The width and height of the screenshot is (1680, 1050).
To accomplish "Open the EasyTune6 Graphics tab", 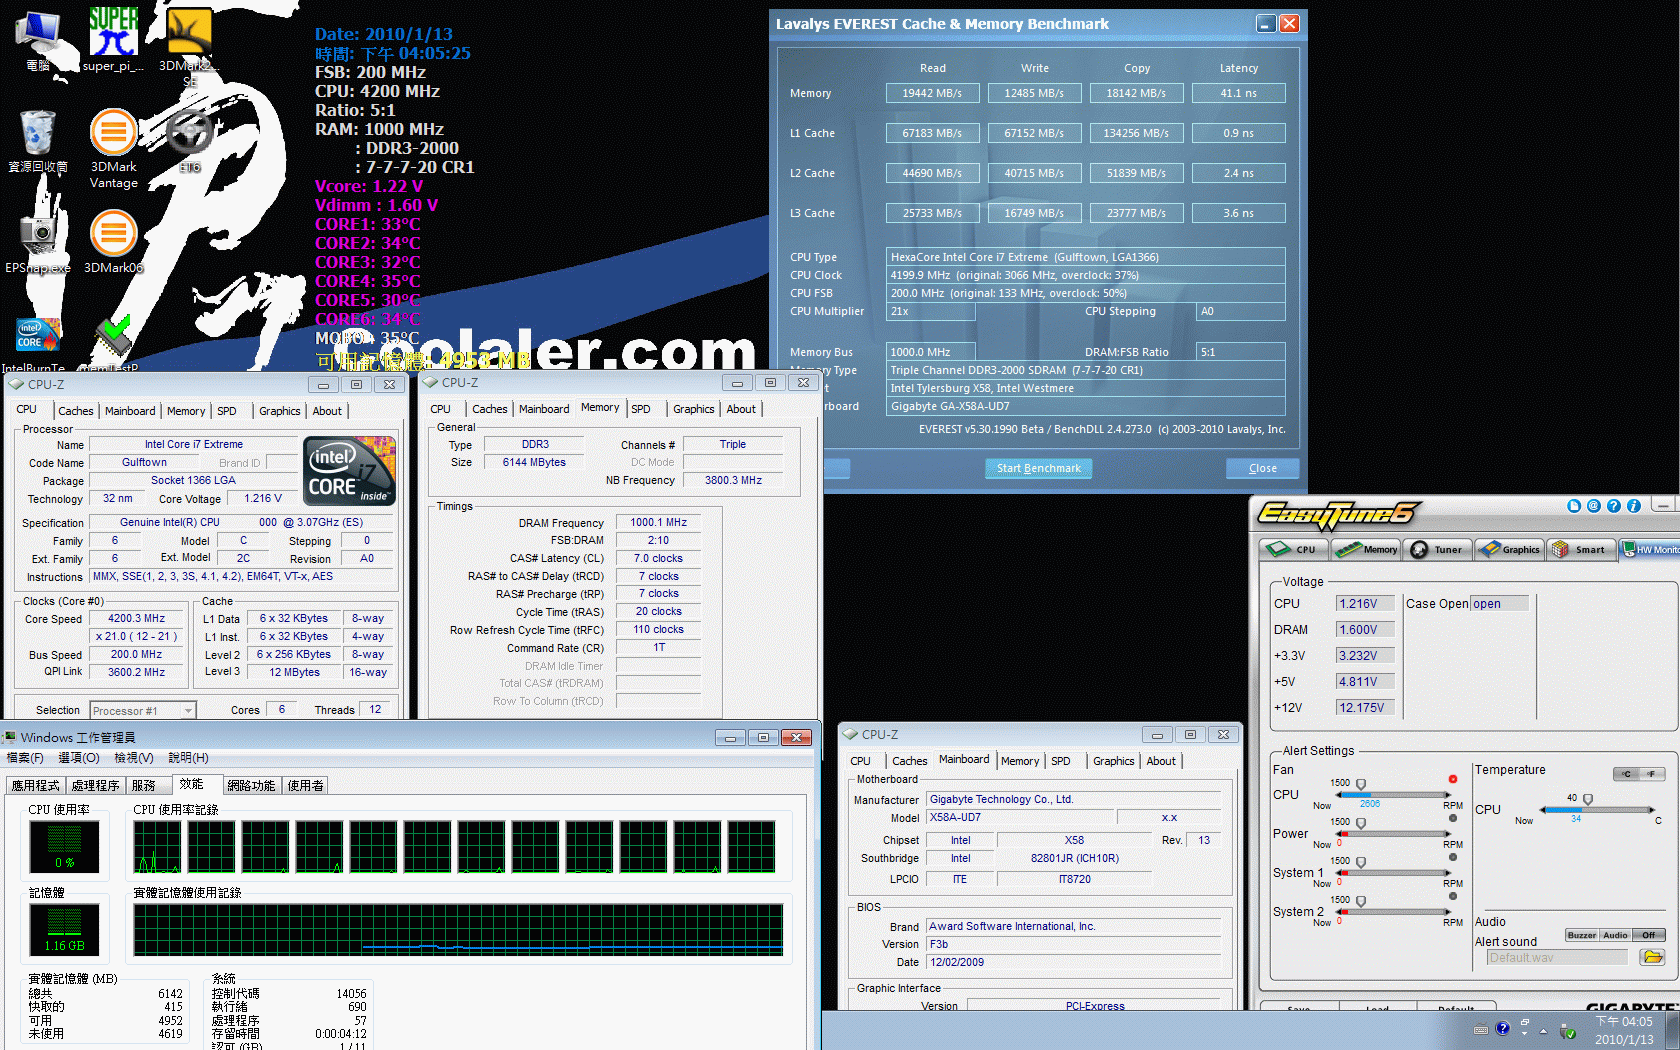I will [x=1510, y=549].
